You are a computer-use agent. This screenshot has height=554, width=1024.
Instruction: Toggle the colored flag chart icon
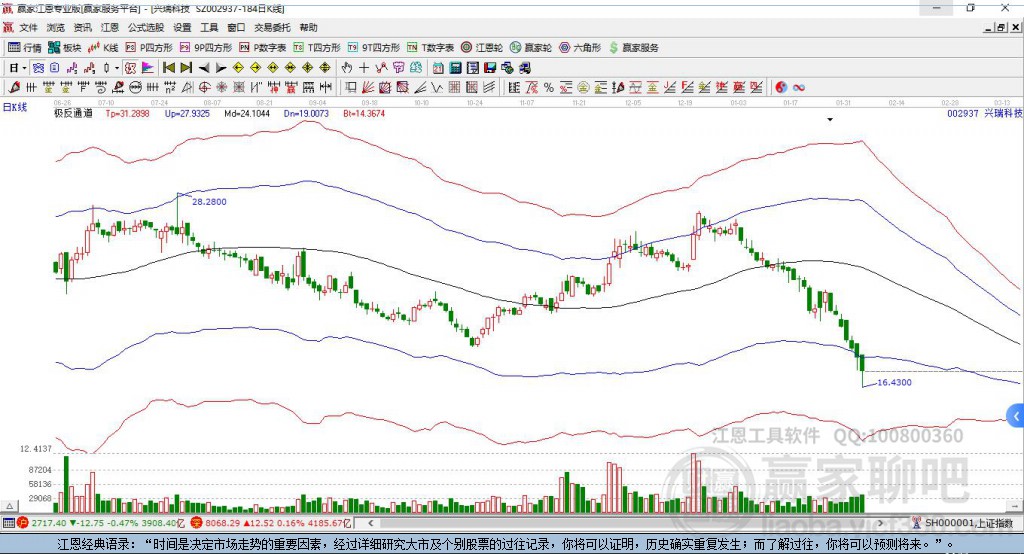[148, 68]
